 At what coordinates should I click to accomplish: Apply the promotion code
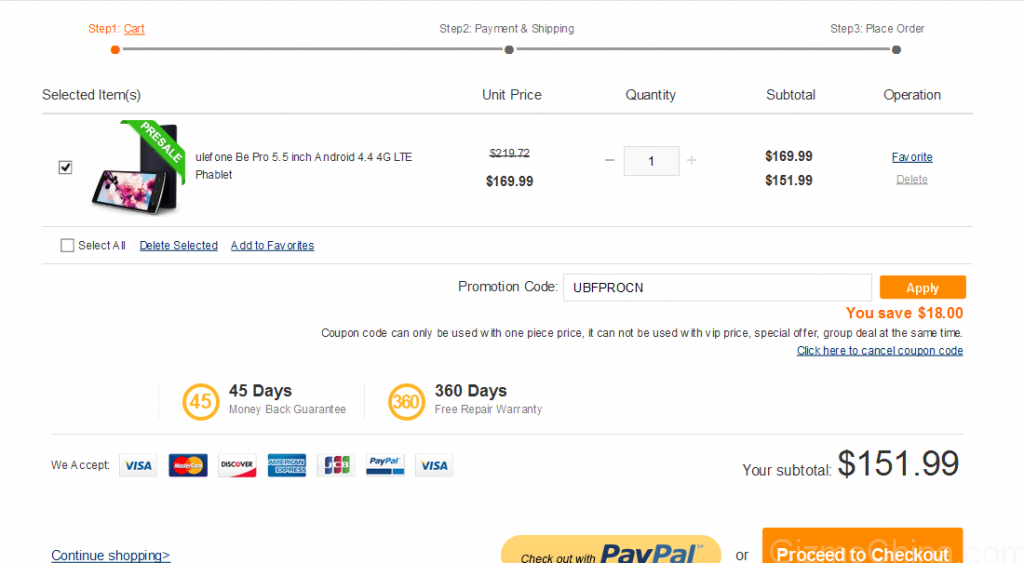922,287
